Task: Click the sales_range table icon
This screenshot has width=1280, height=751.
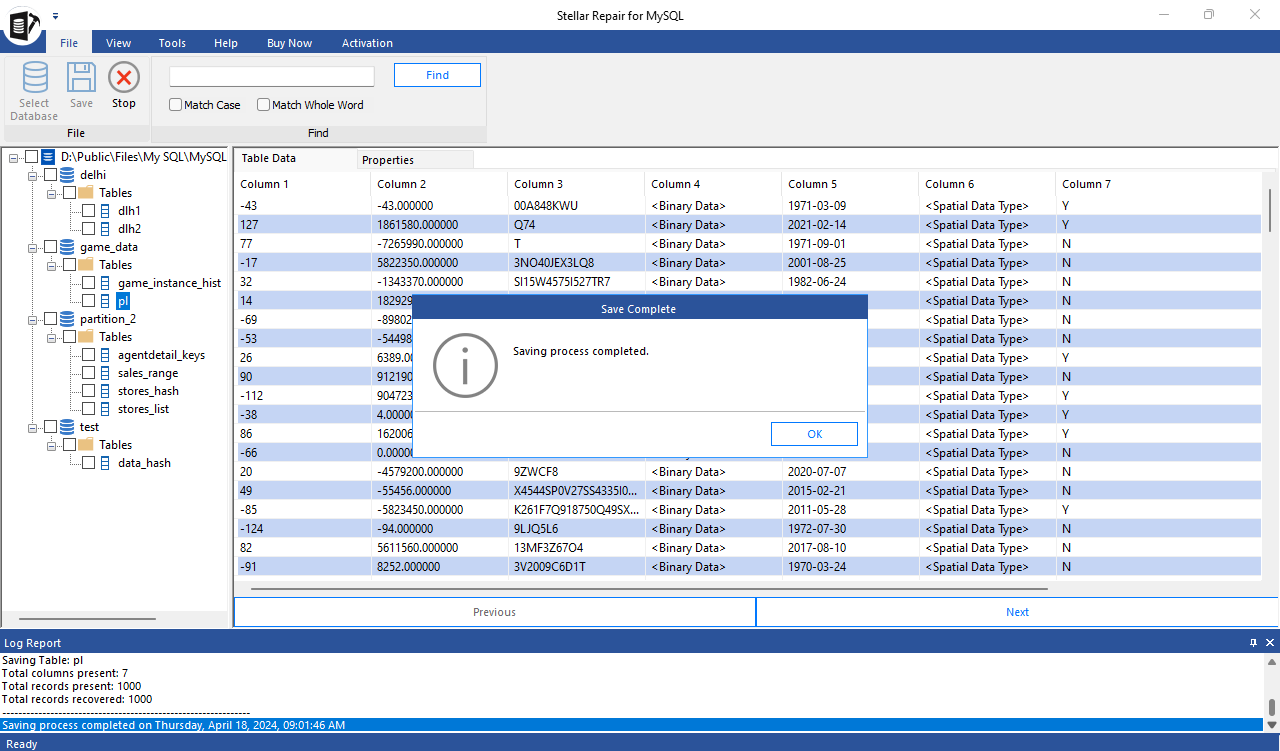Action: pos(106,373)
